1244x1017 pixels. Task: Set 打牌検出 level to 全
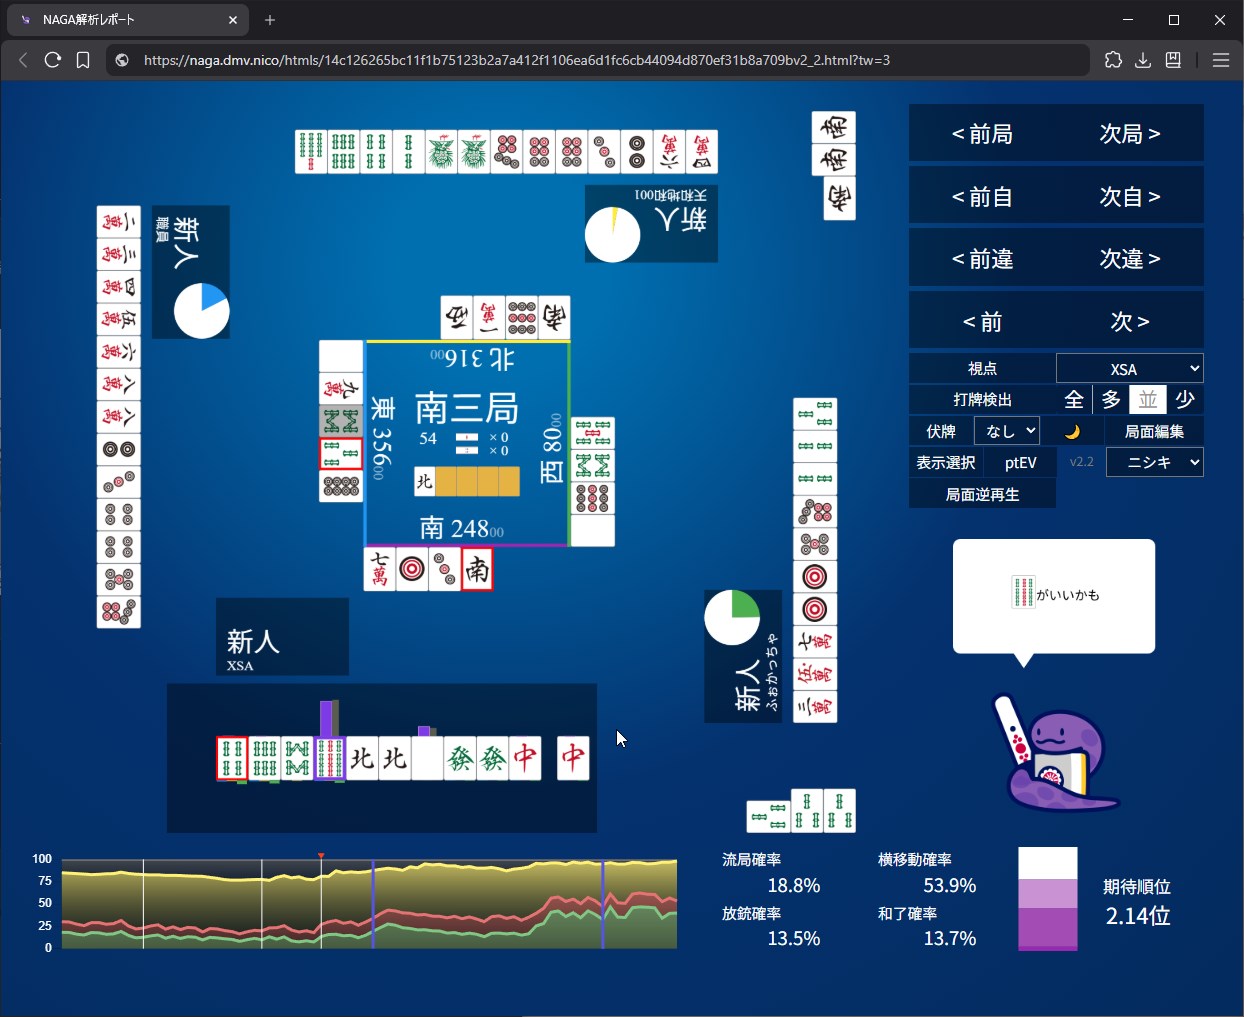pos(1074,400)
